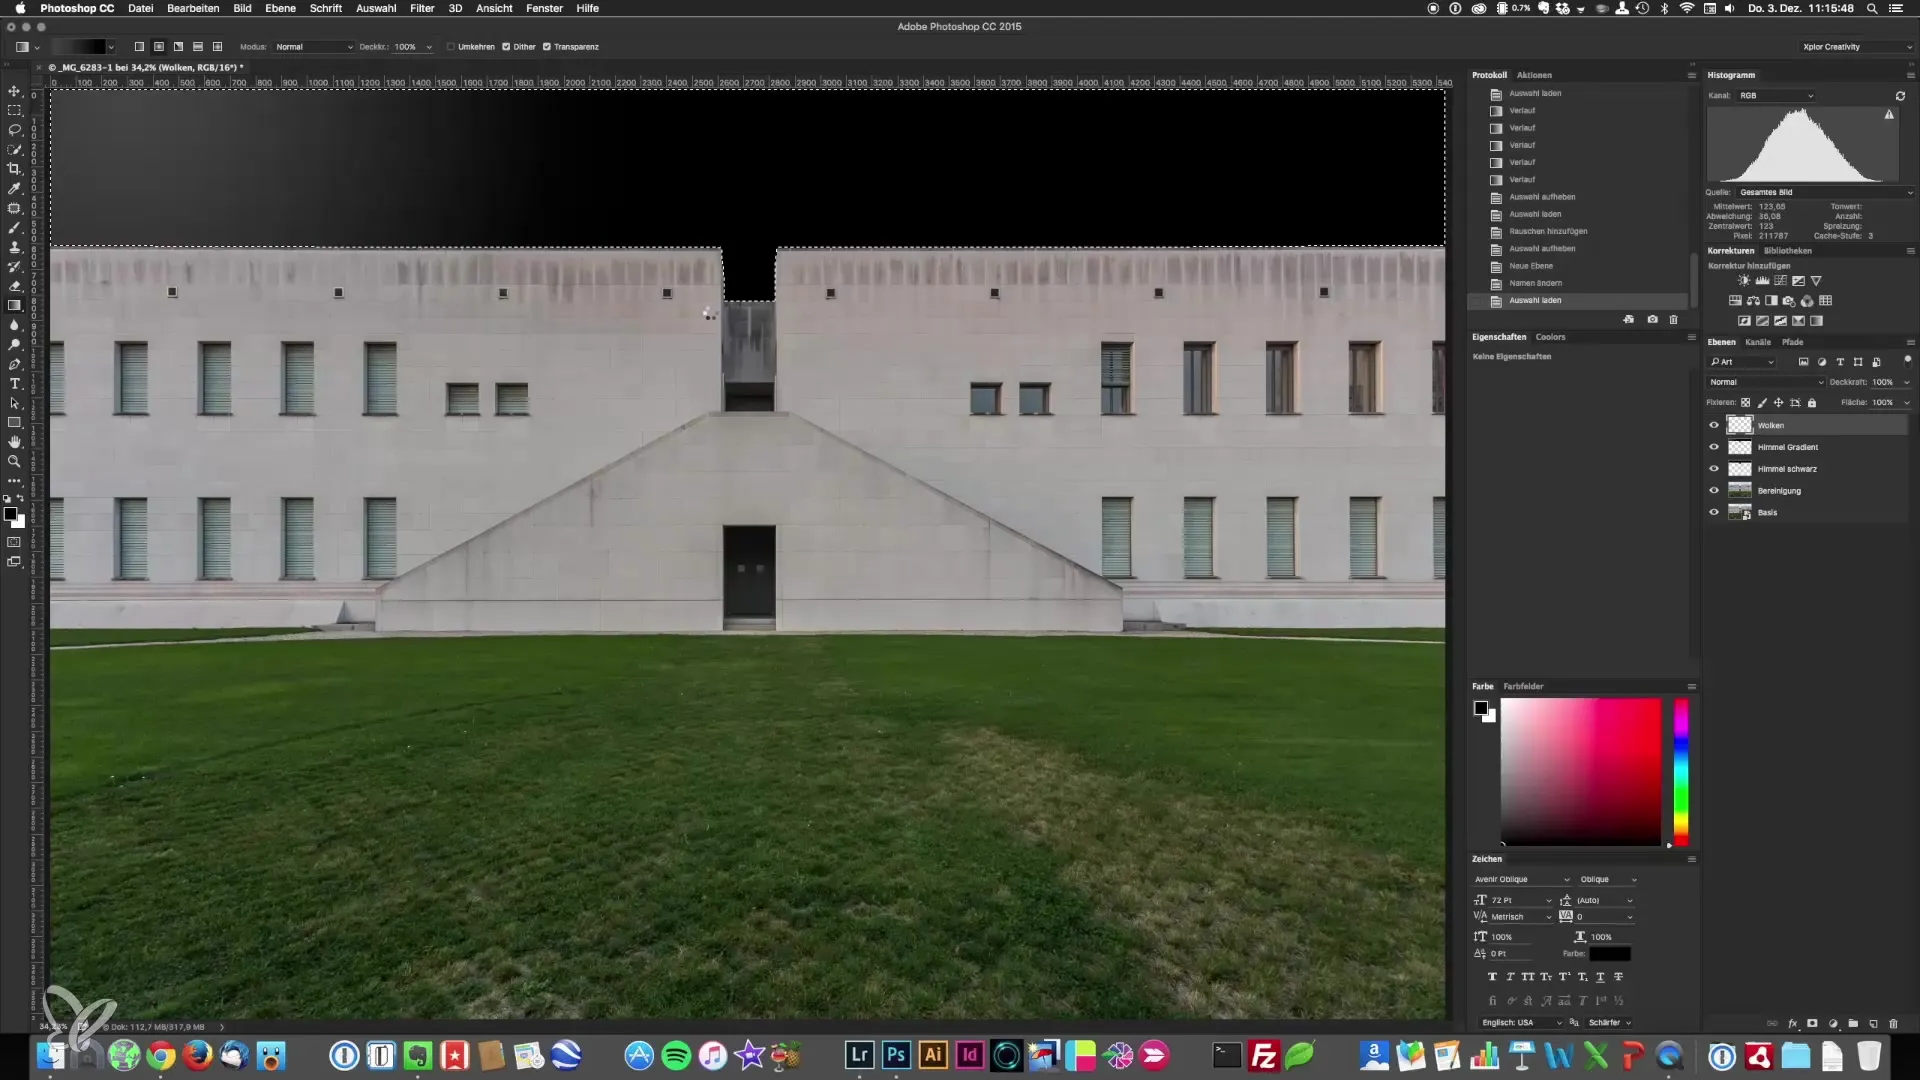
Task: Enable the Umkehren checkbox
Action: tap(451, 47)
